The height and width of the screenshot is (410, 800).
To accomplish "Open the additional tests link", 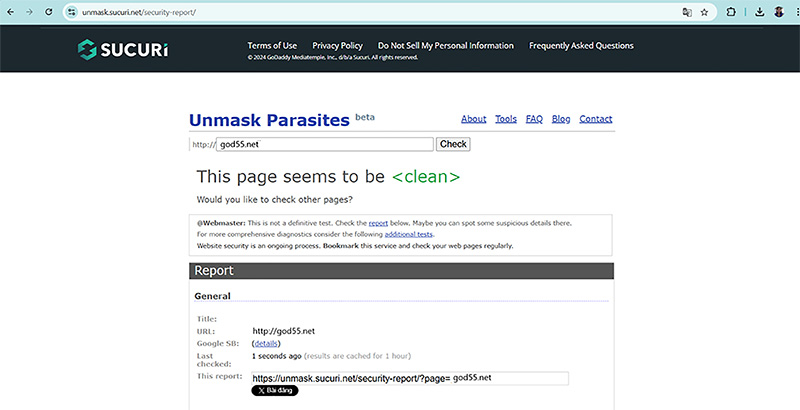I will tap(408, 234).
